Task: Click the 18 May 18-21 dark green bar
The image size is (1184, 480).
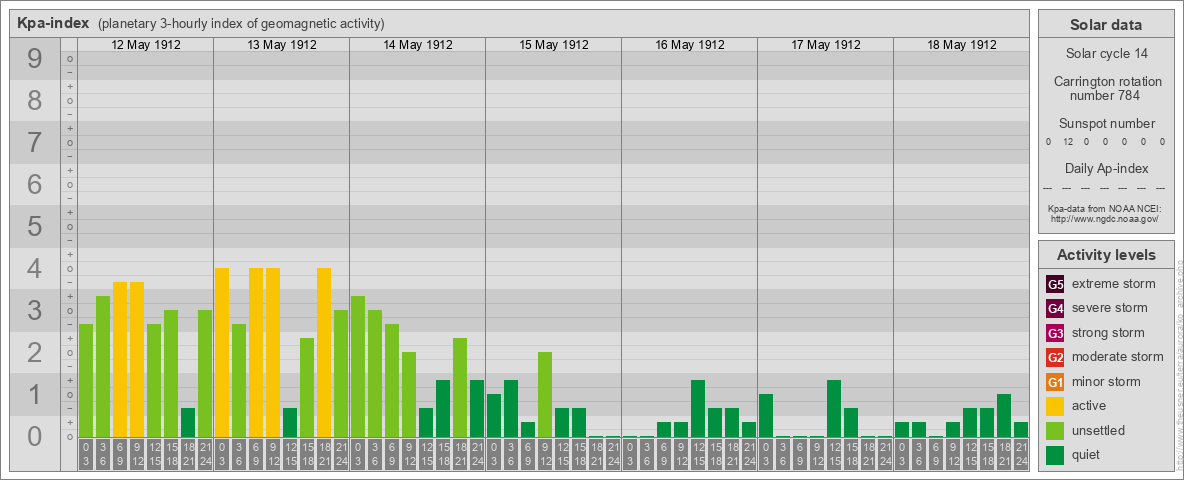Action: (1004, 415)
